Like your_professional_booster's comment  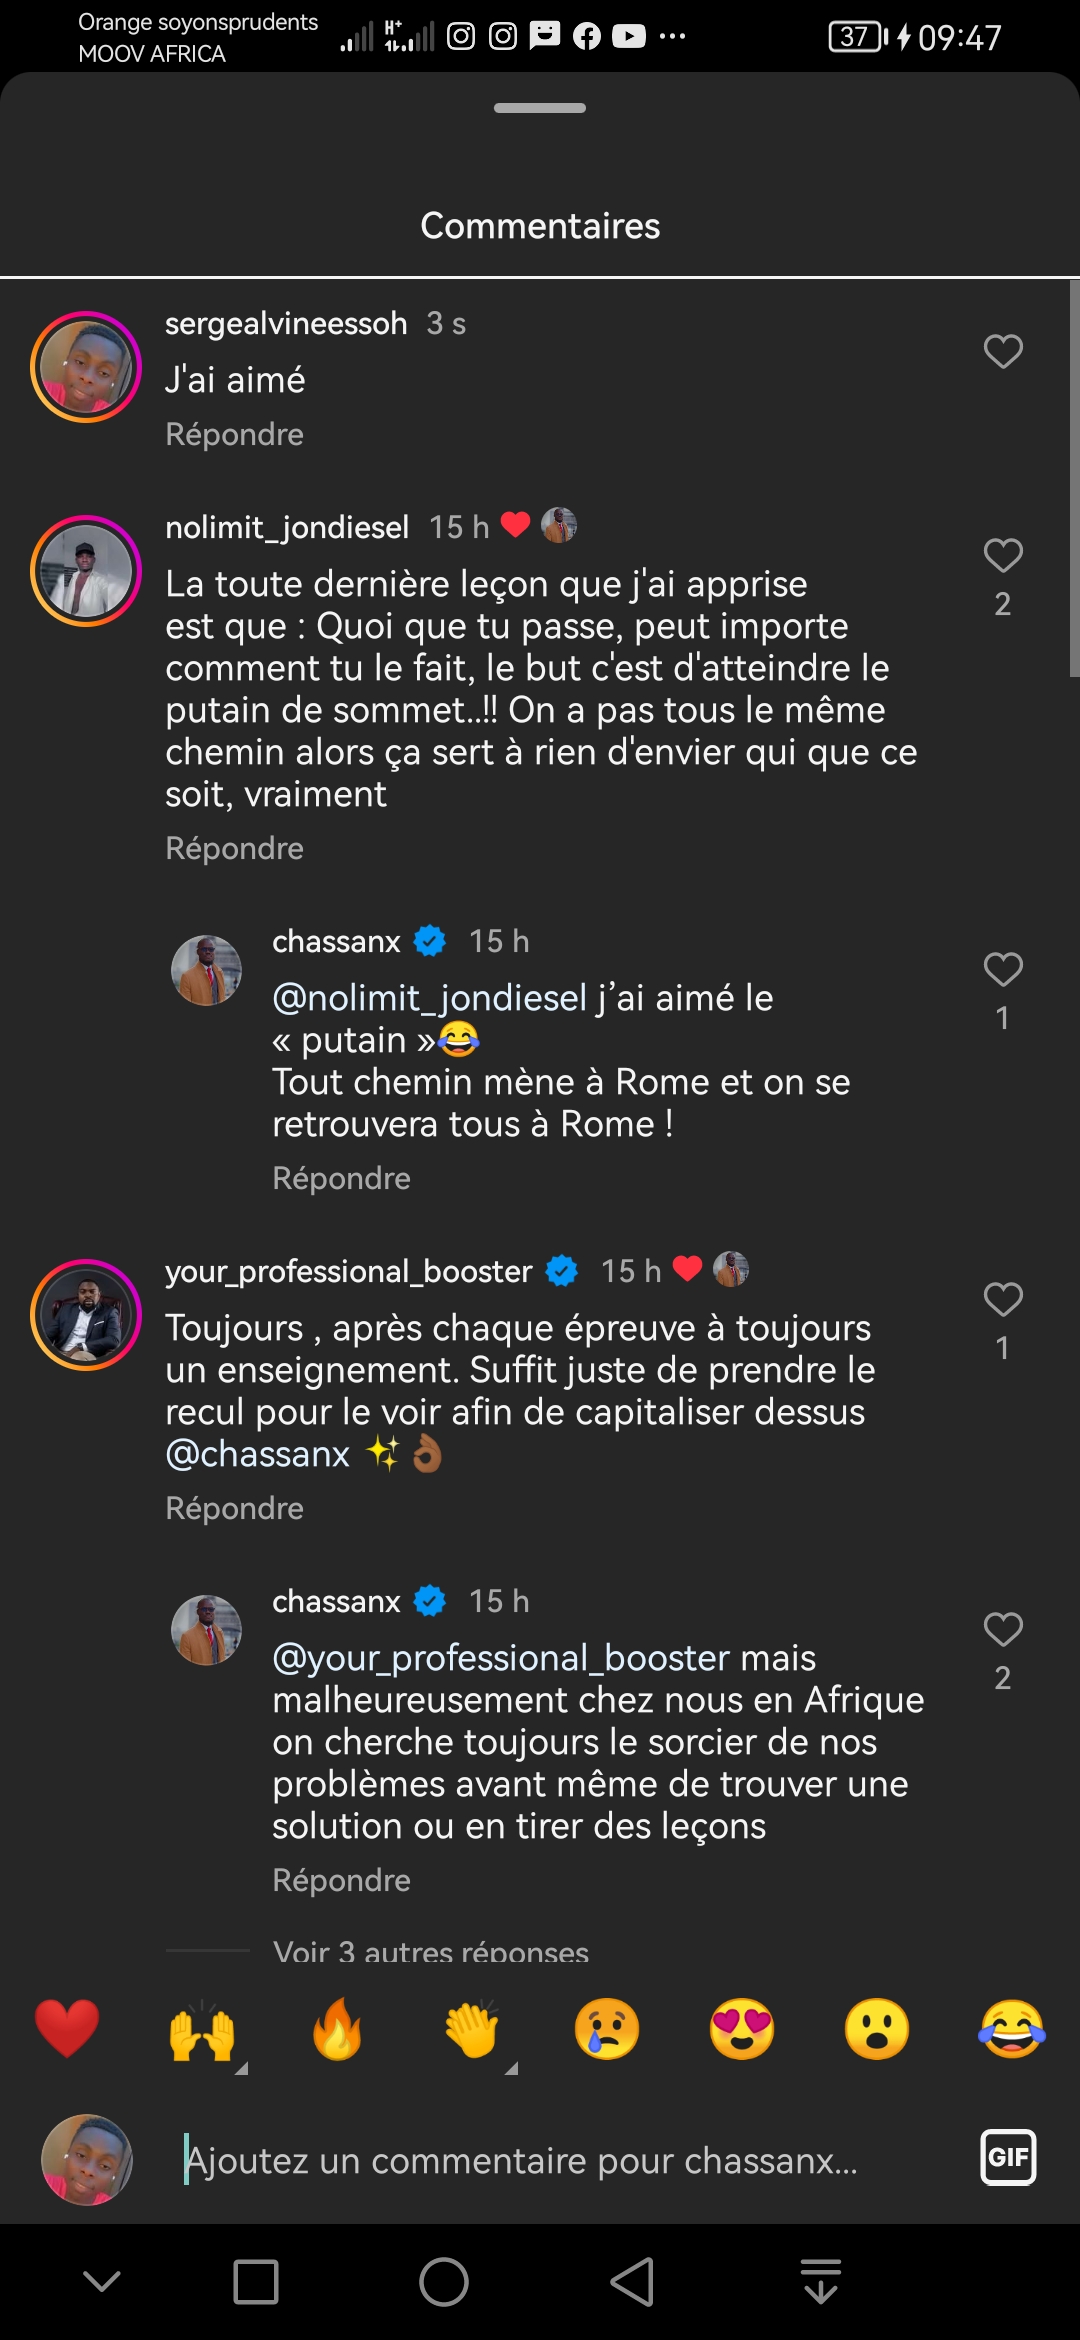point(1003,1300)
